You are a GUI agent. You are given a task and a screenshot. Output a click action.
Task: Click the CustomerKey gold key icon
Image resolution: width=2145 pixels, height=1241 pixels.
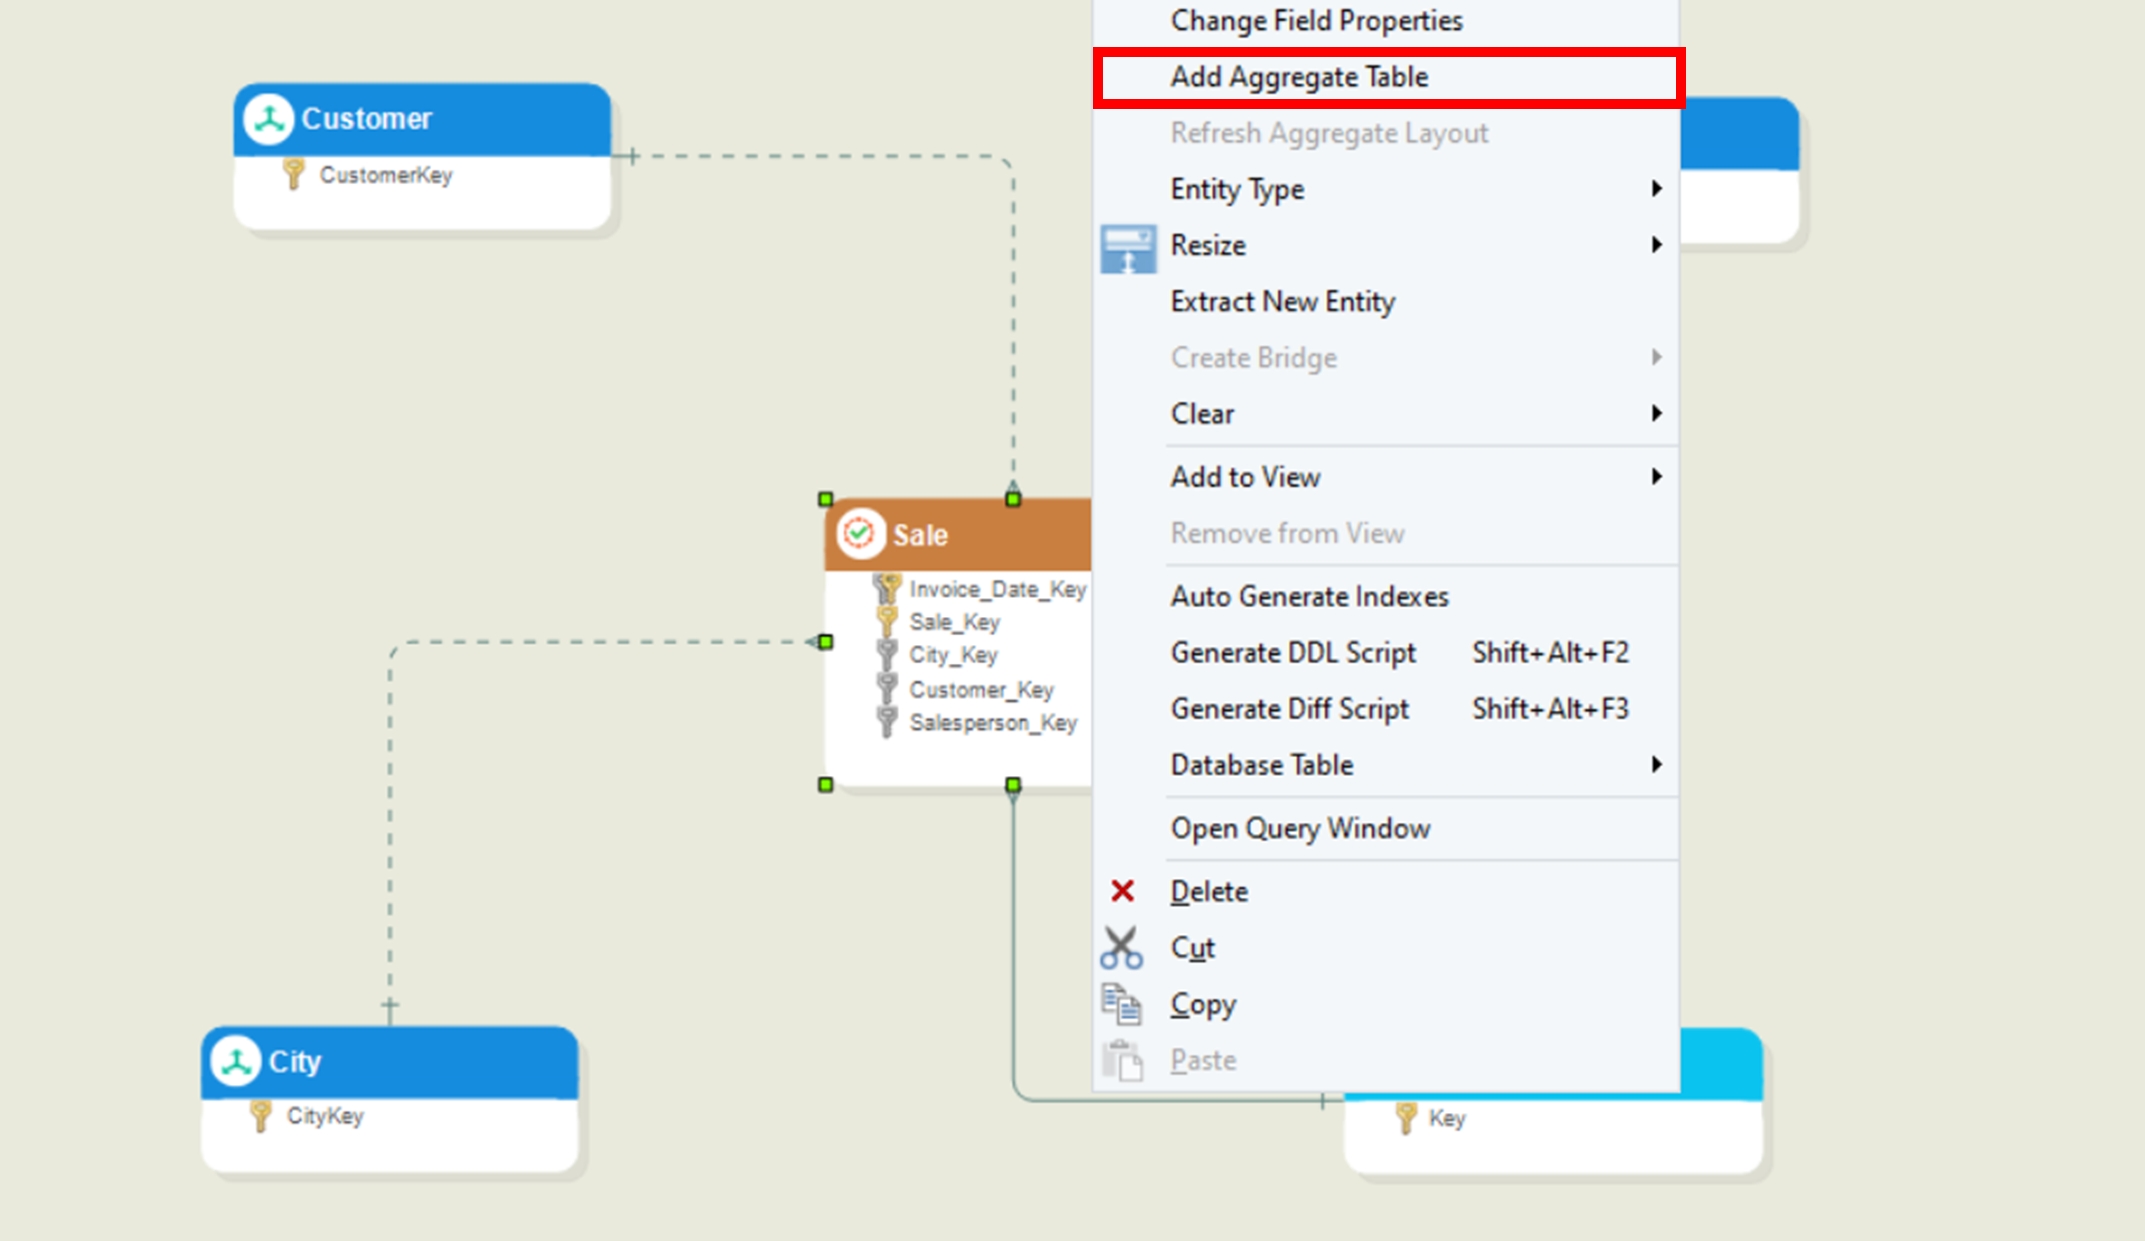pos(292,175)
